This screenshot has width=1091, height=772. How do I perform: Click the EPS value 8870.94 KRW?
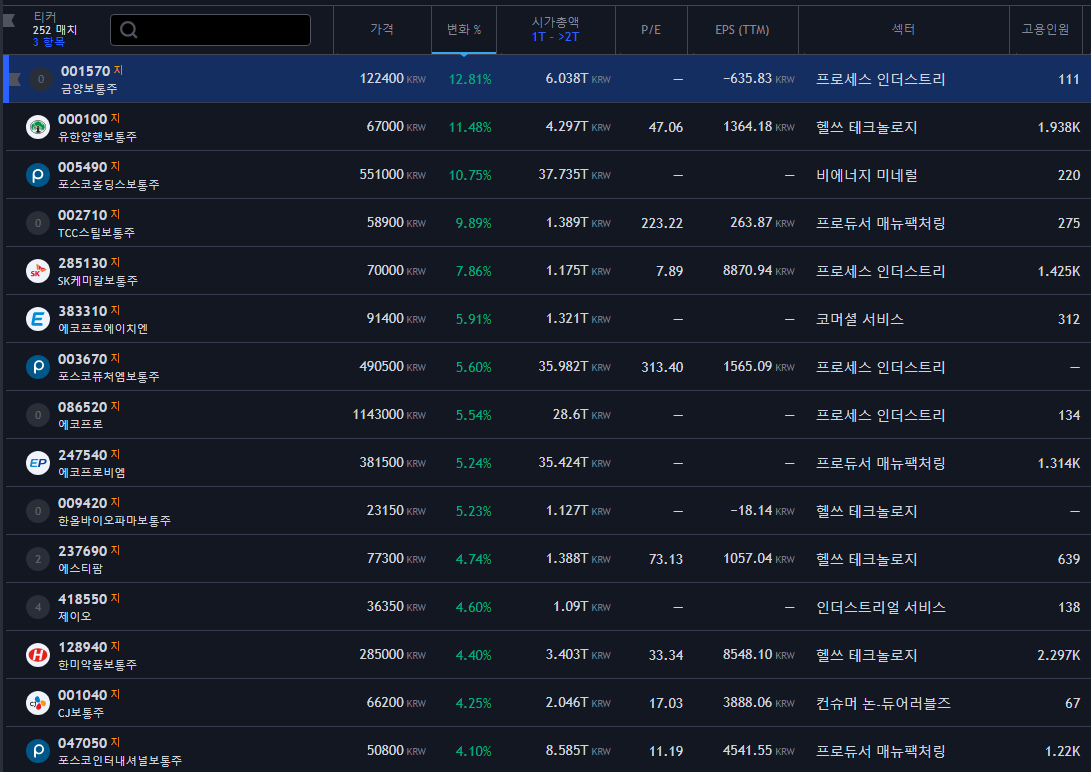758,271
